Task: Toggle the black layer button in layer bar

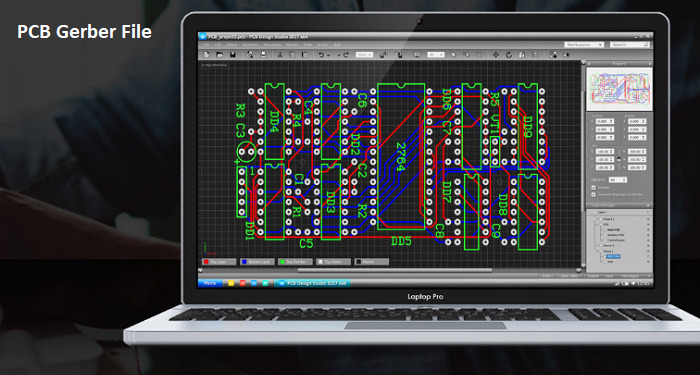Action: [x=372, y=262]
